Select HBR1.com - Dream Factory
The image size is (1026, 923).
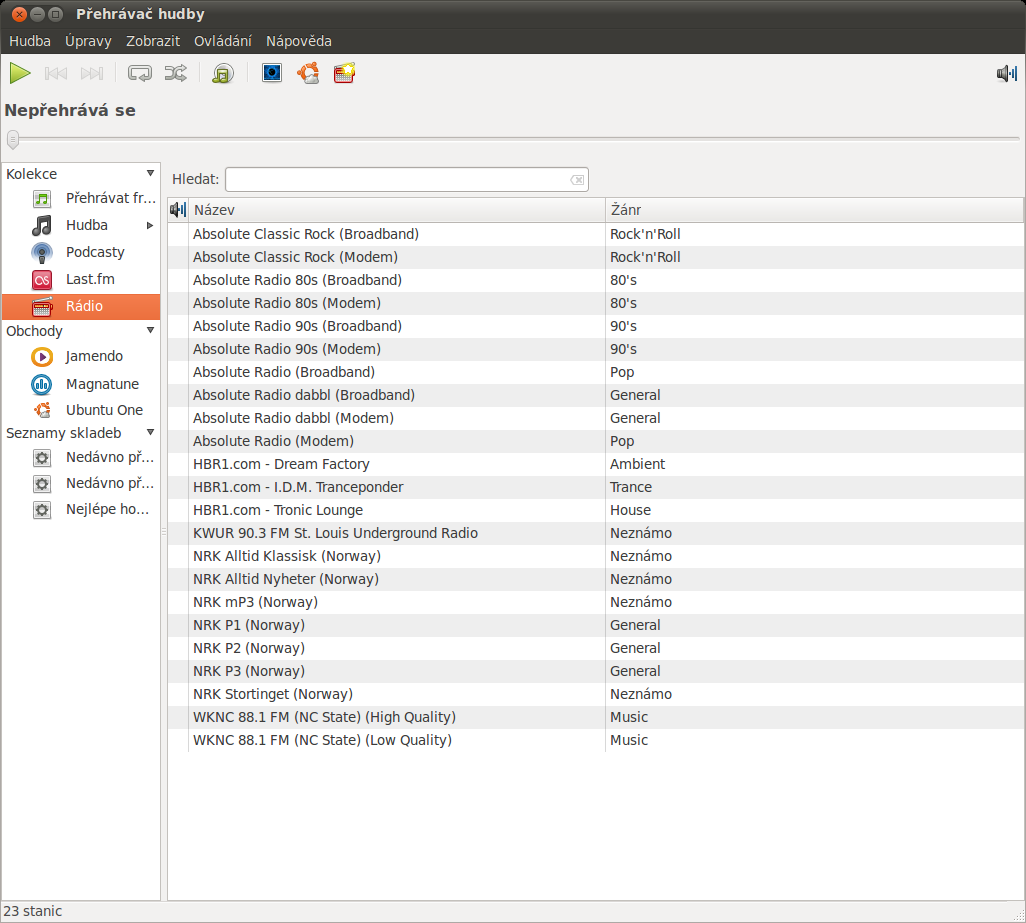point(595,464)
